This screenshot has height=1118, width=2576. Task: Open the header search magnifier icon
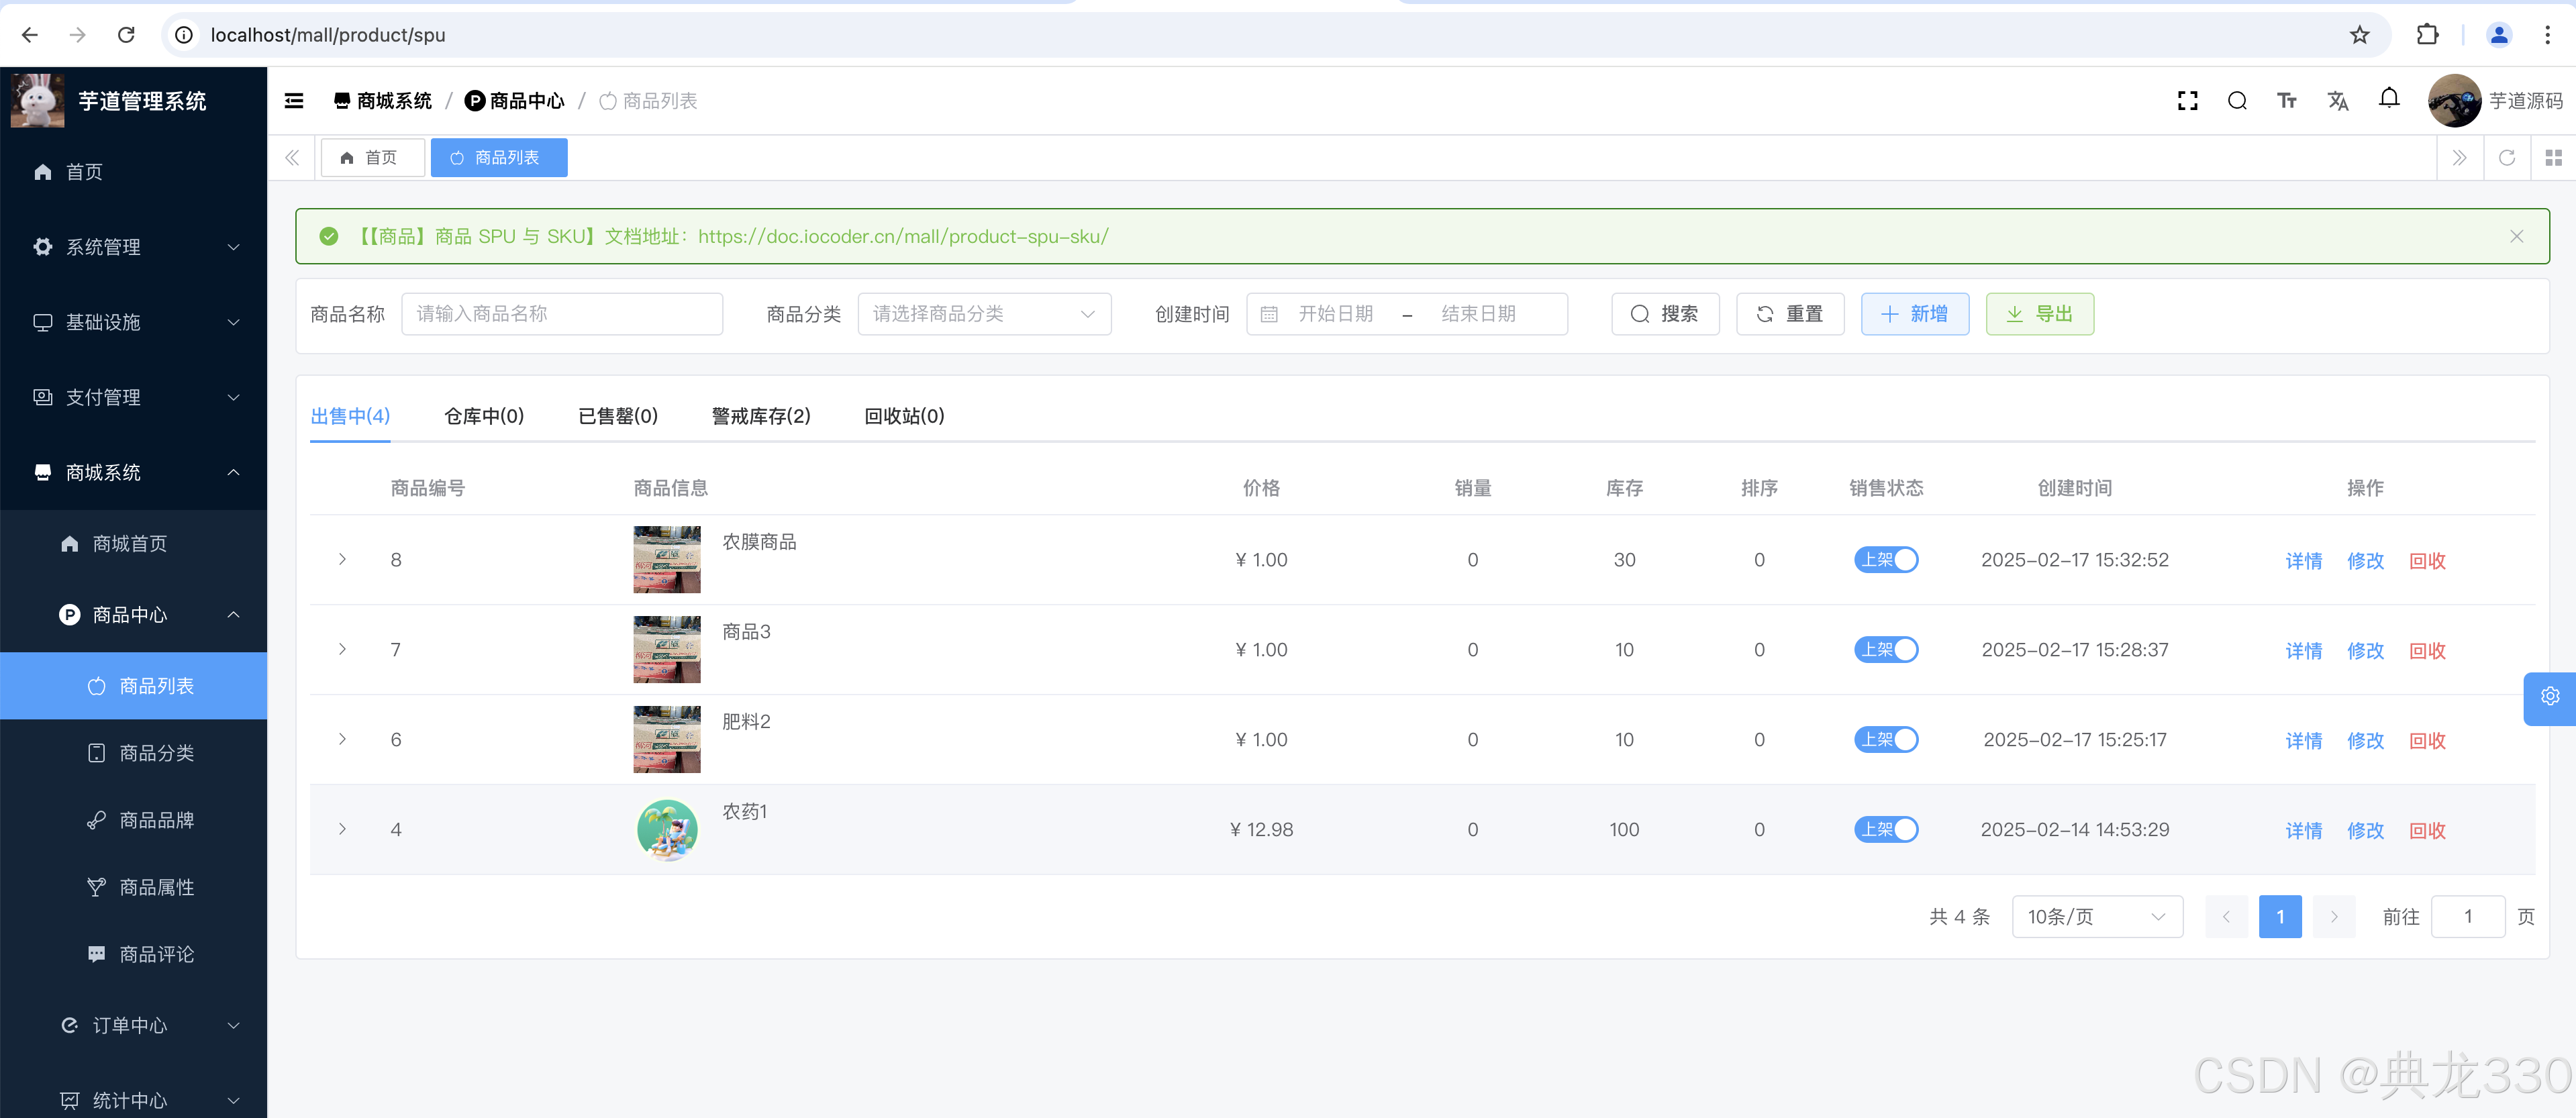2237,100
